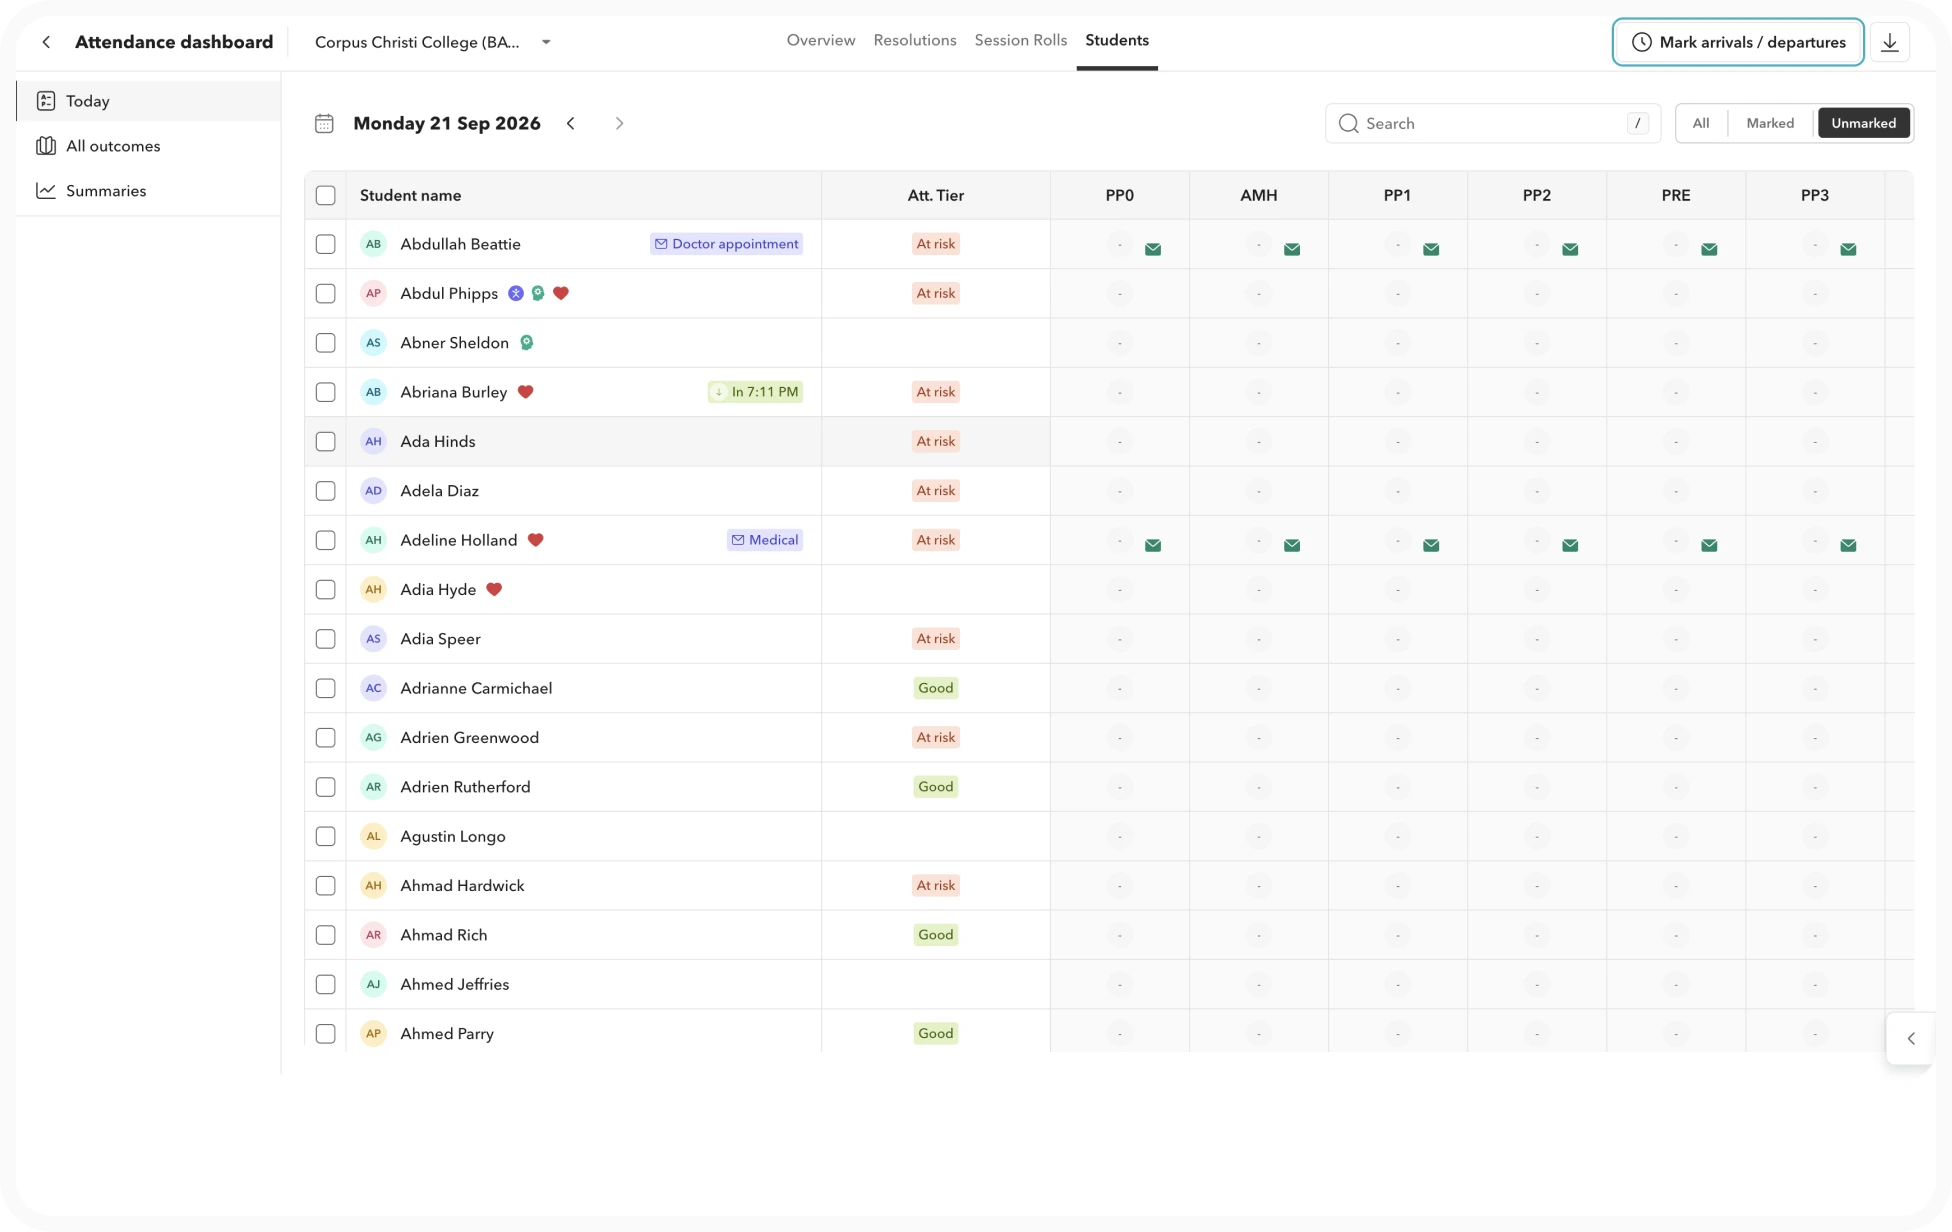Switch to the Overview tab

pos(821,40)
